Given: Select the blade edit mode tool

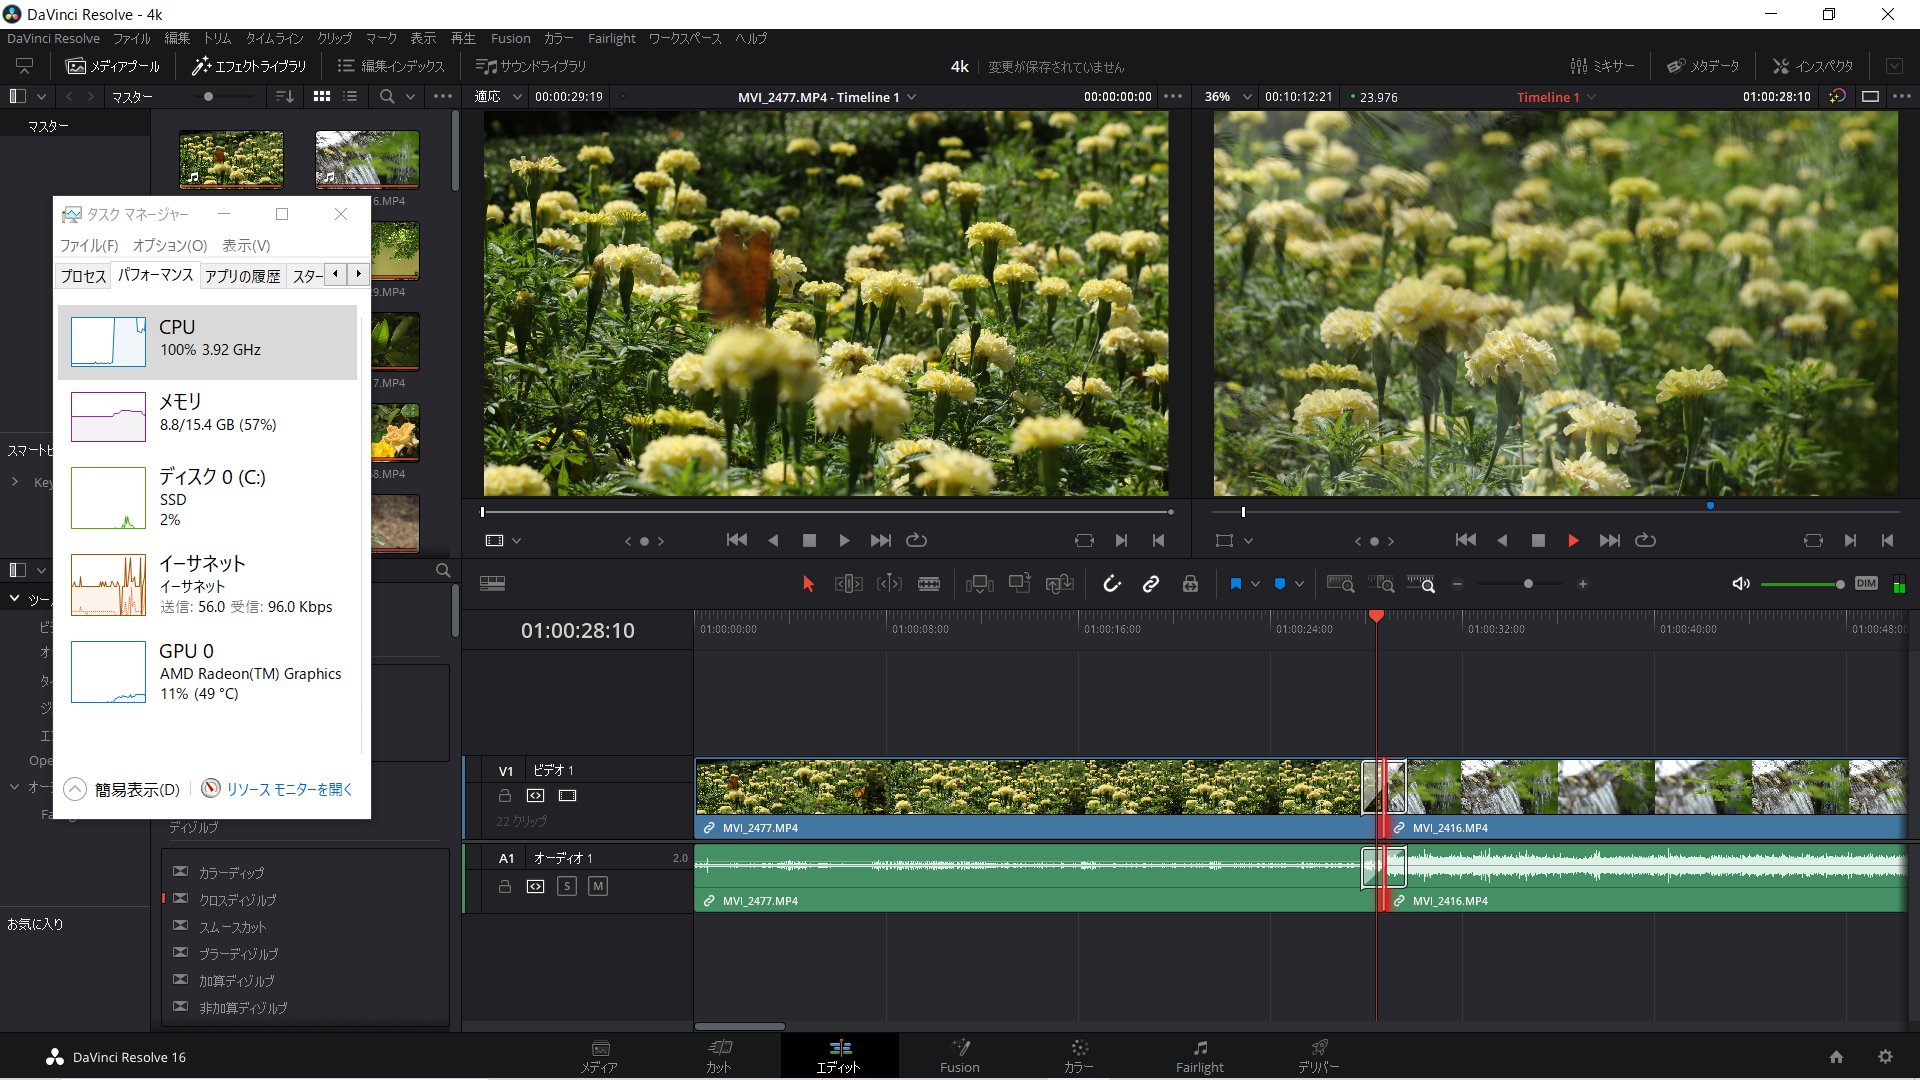Looking at the screenshot, I should (x=929, y=584).
